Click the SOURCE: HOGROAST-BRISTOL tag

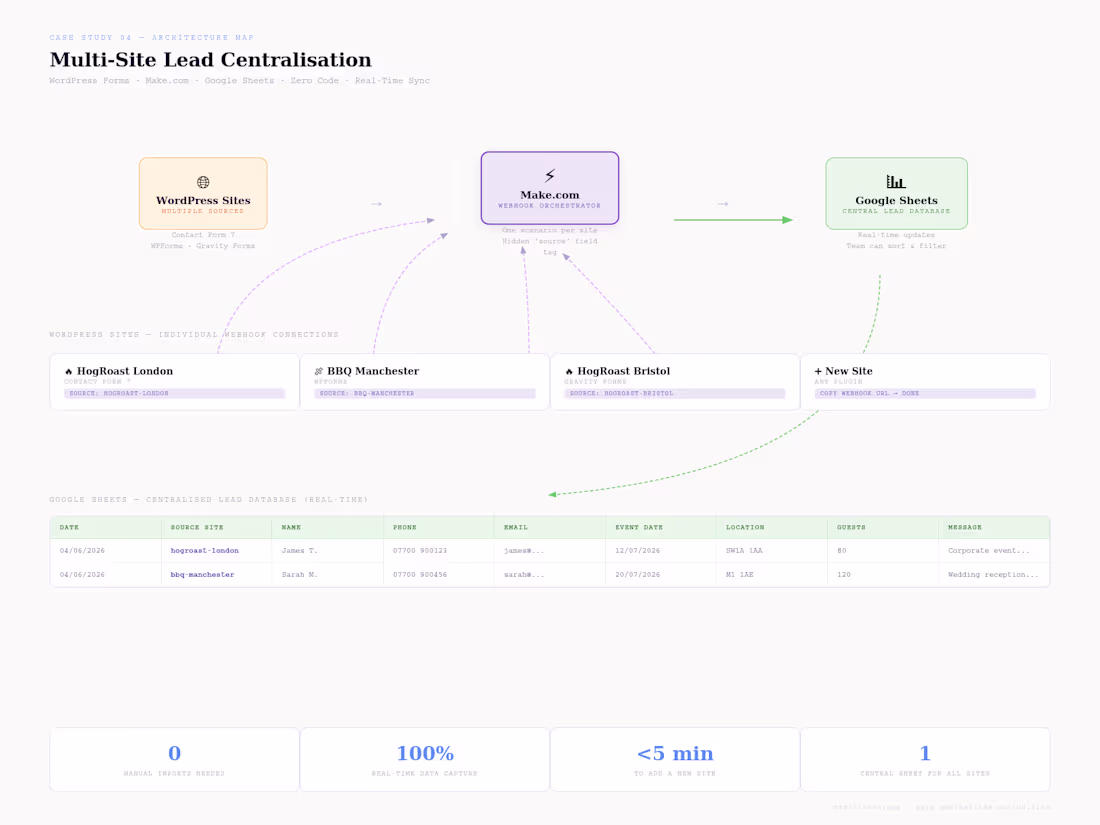[675, 394]
